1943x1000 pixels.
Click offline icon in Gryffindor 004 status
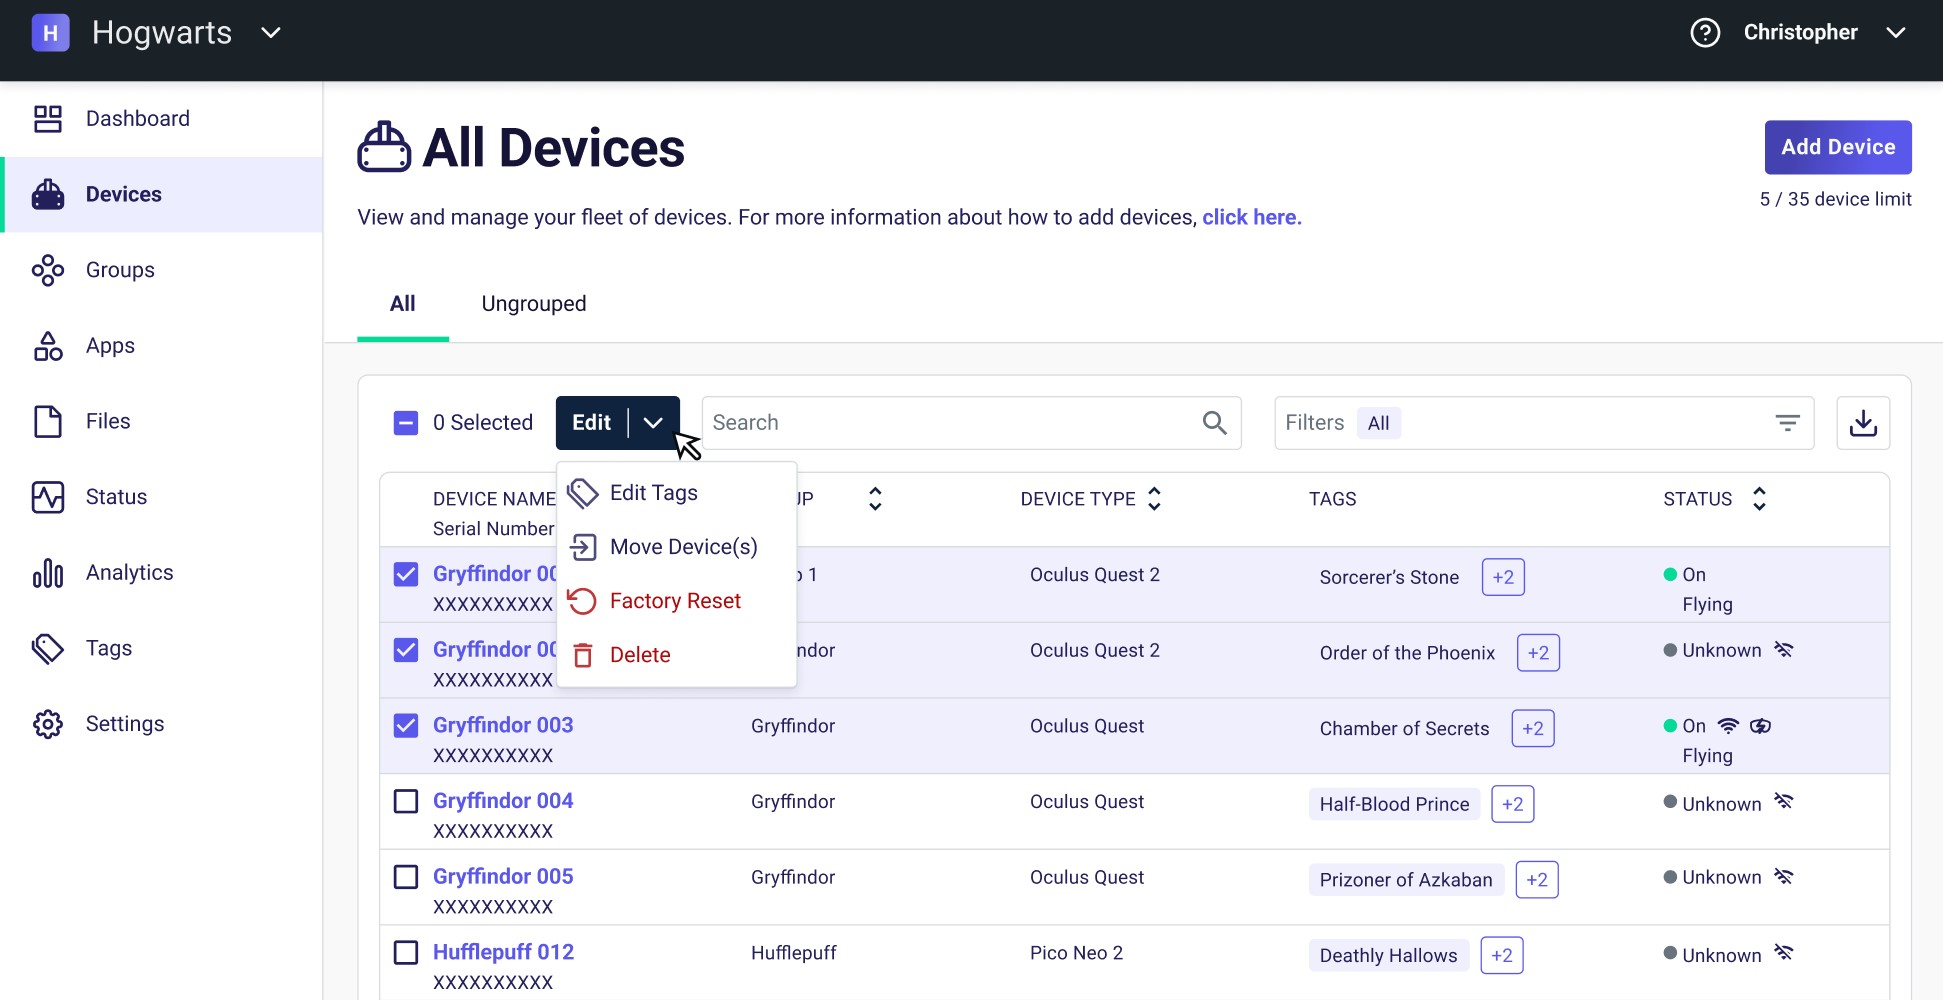coord(1783,801)
